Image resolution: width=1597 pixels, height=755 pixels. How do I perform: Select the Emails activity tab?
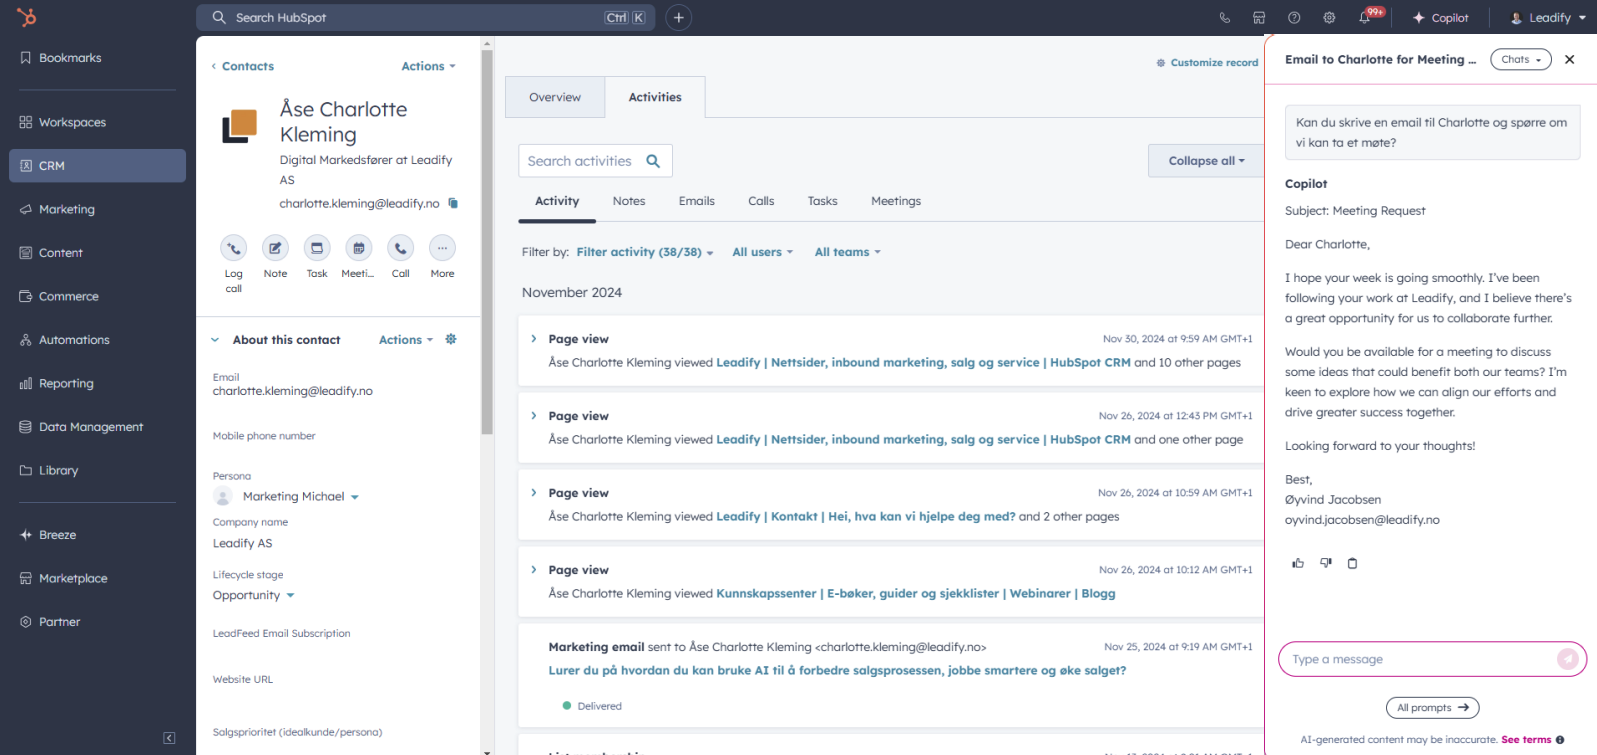coord(697,201)
